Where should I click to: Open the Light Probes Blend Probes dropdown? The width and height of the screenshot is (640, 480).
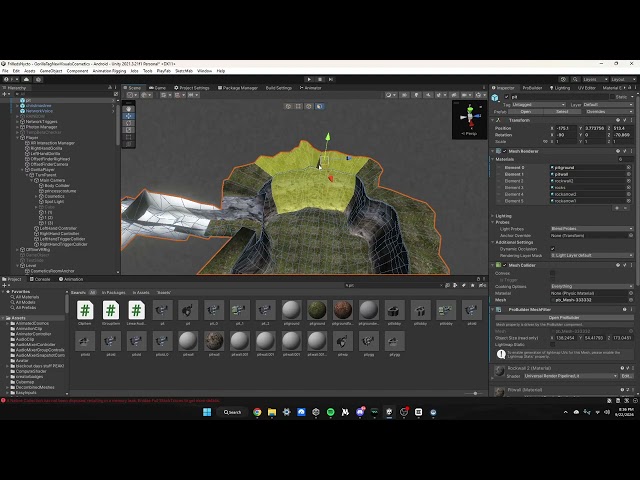coord(592,229)
